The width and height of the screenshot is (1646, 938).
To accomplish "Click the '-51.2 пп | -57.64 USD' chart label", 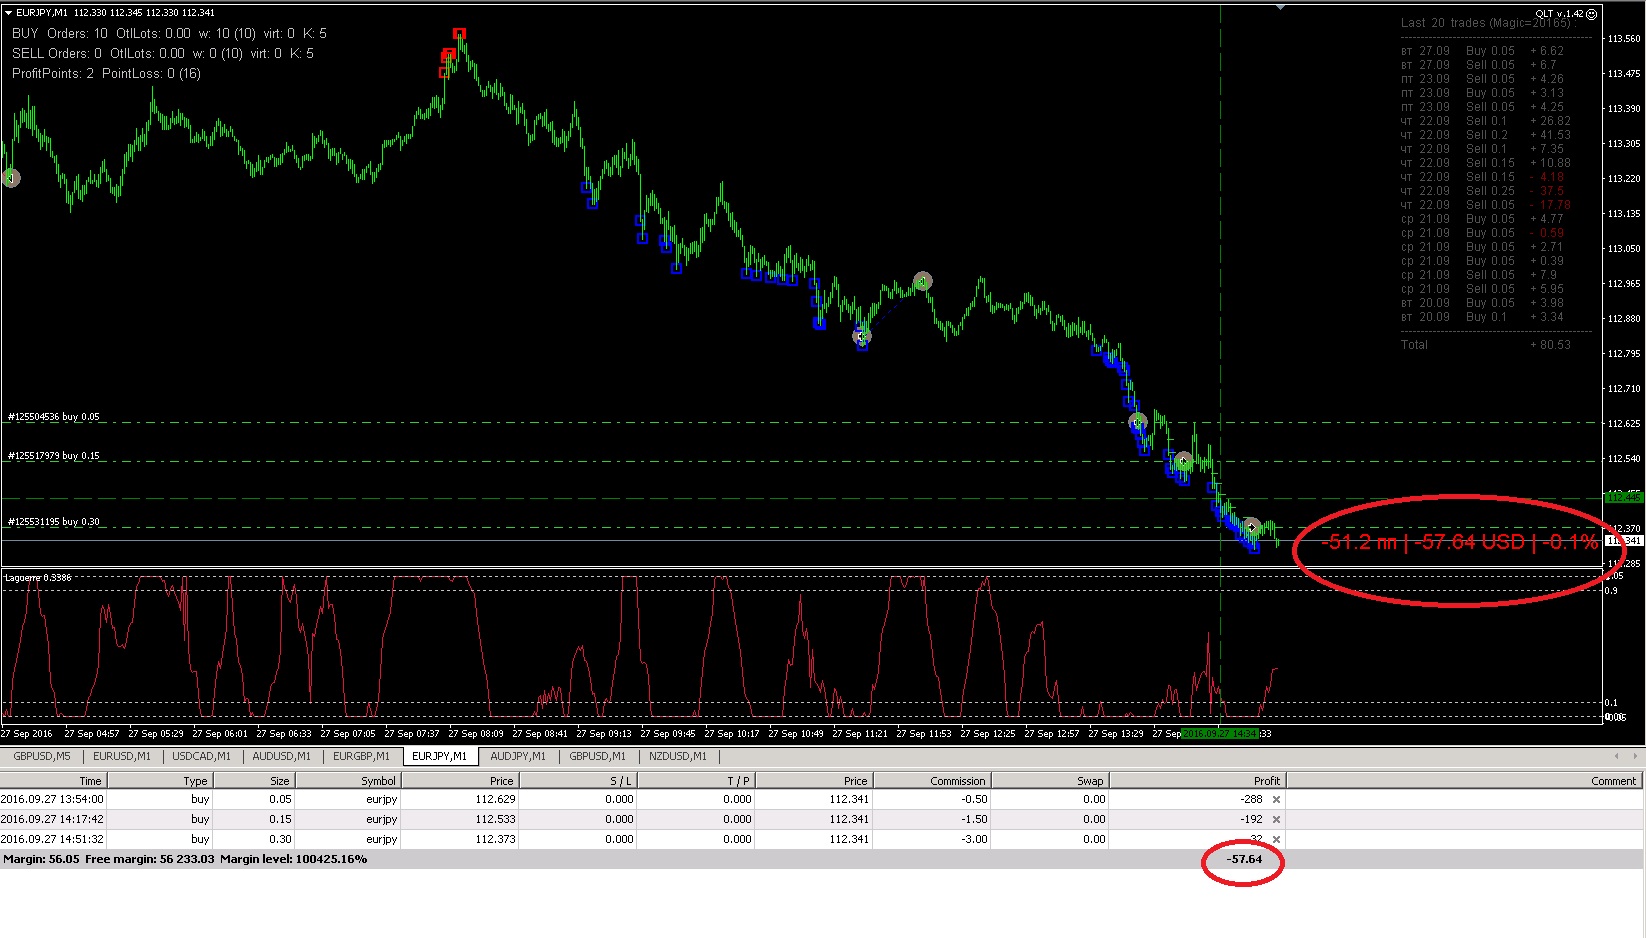I will (1459, 543).
